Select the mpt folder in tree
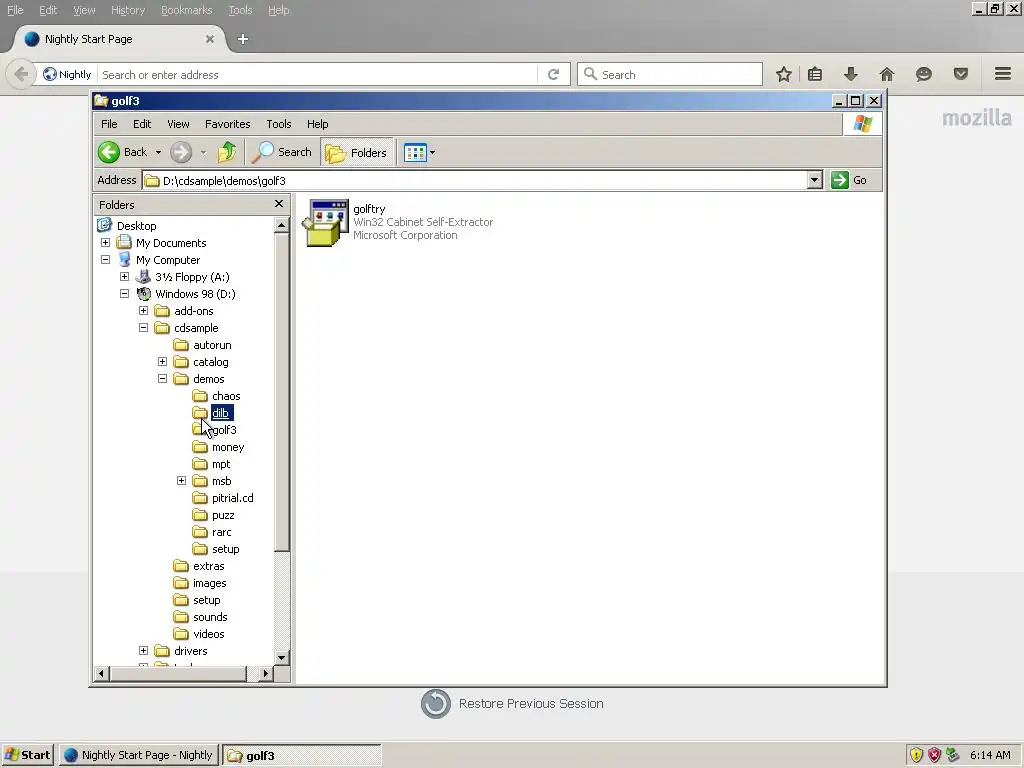This screenshot has width=1024, height=768. click(x=221, y=464)
